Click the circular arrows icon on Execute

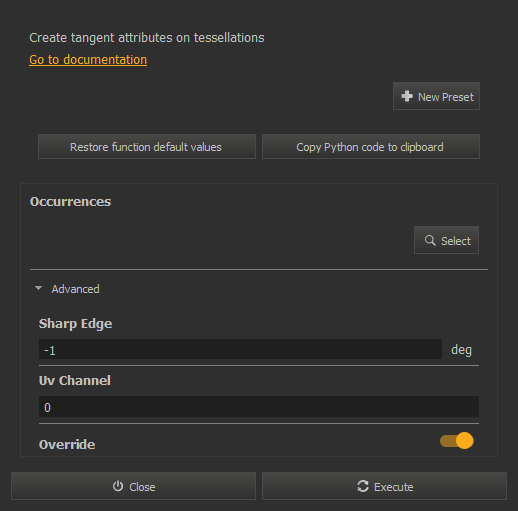pos(363,486)
